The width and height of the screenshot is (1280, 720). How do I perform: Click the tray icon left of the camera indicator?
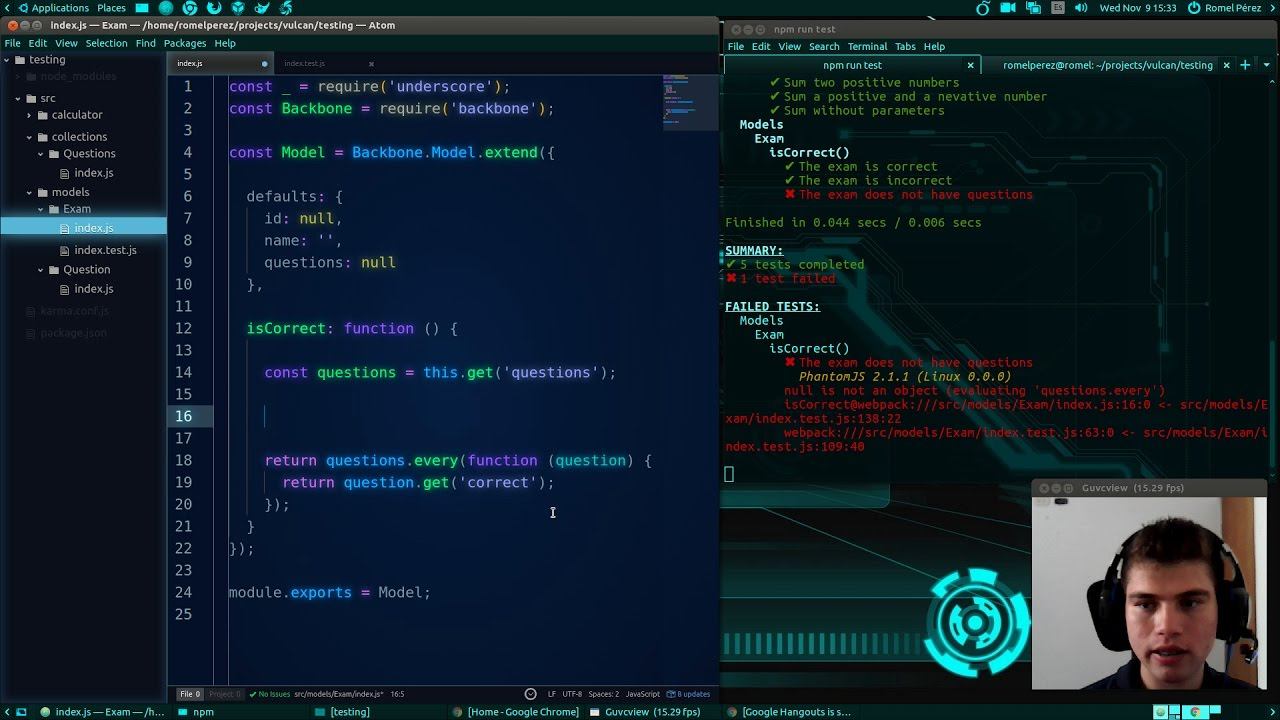[x=983, y=8]
